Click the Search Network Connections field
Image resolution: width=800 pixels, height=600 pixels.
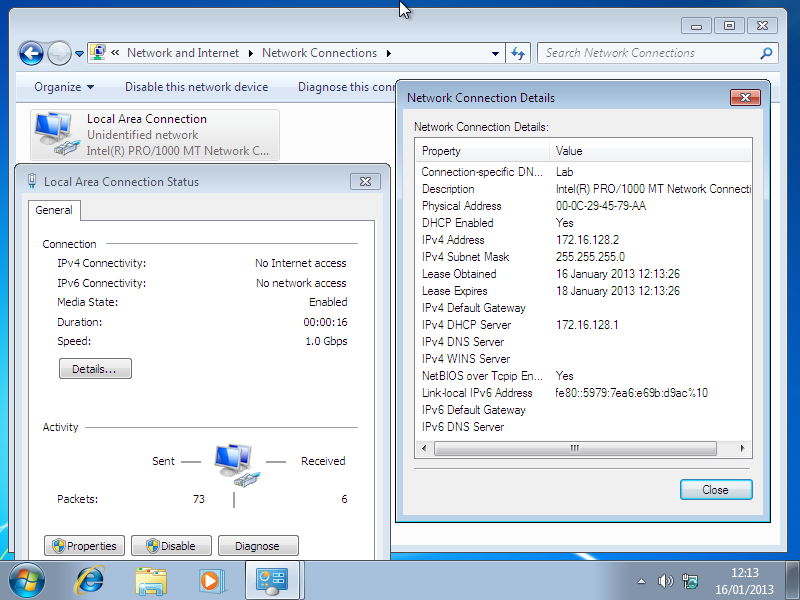650,53
